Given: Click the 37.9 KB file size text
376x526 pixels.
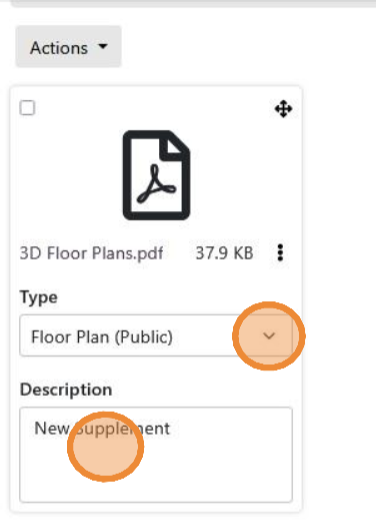Looking at the screenshot, I should click(224, 253).
